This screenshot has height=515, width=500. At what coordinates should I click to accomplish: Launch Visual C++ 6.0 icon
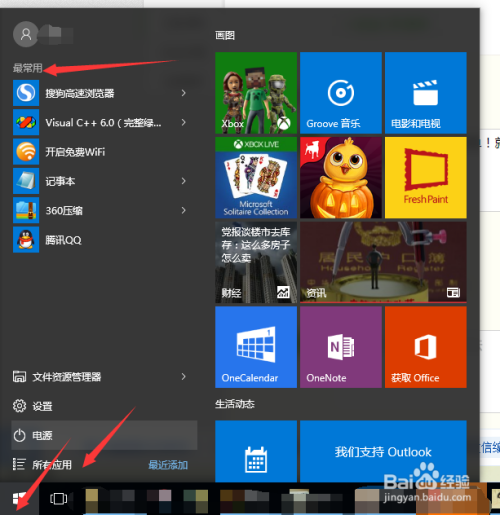coord(26,122)
